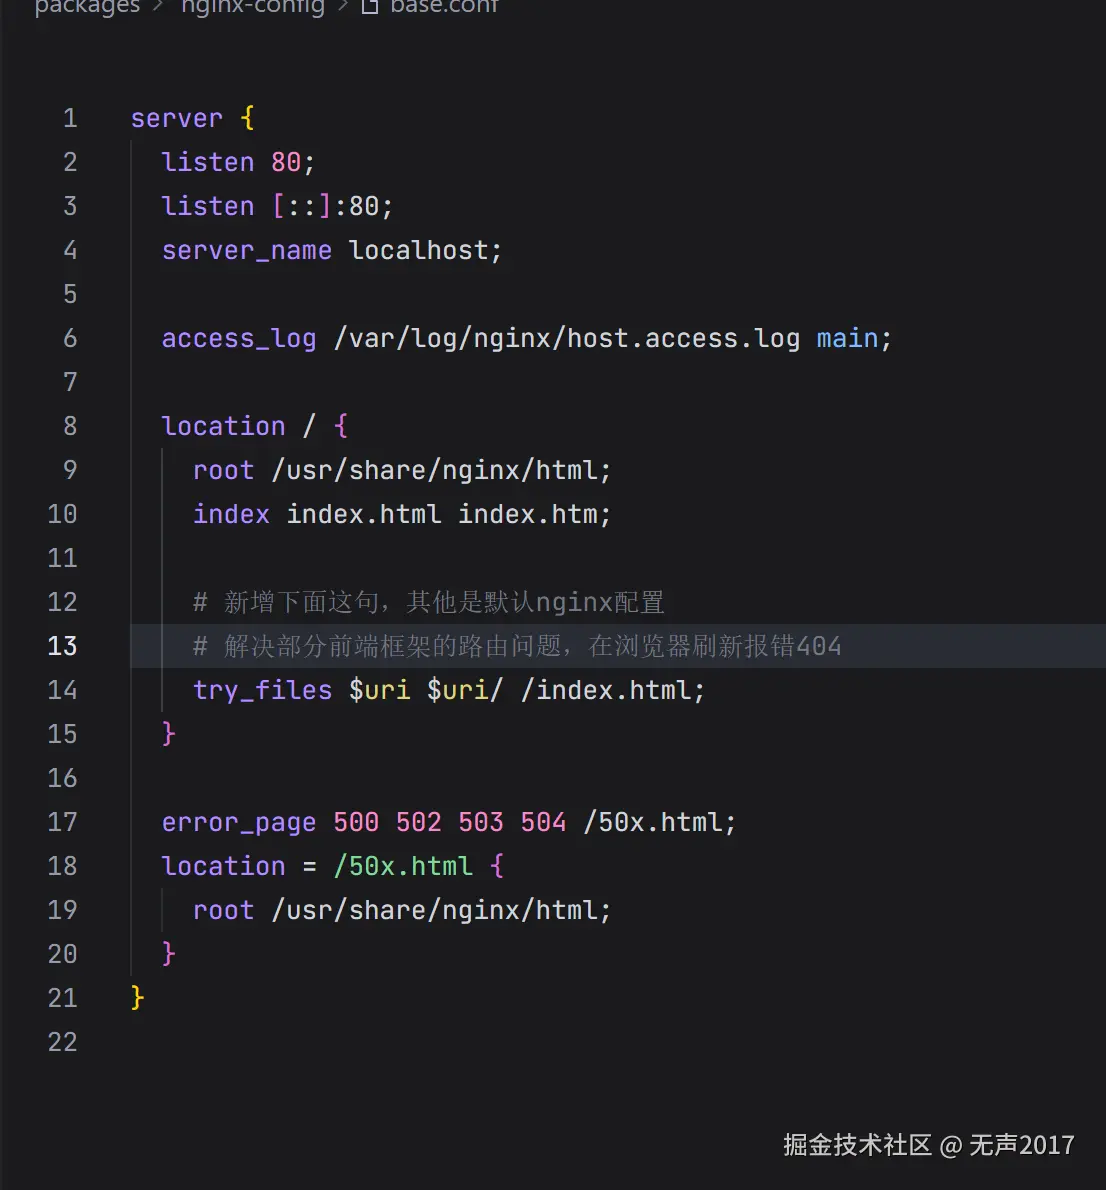This screenshot has height=1190, width=1106.
Task: Place cursor on try_files directive
Action: coord(262,690)
